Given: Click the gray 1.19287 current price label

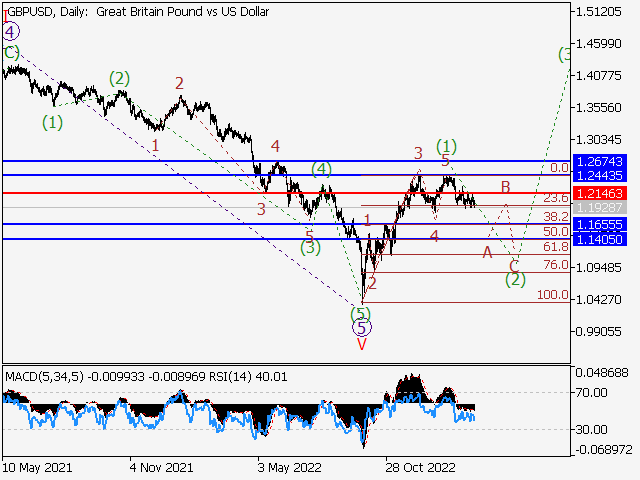Looking at the screenshot, I should pos(600,207).
